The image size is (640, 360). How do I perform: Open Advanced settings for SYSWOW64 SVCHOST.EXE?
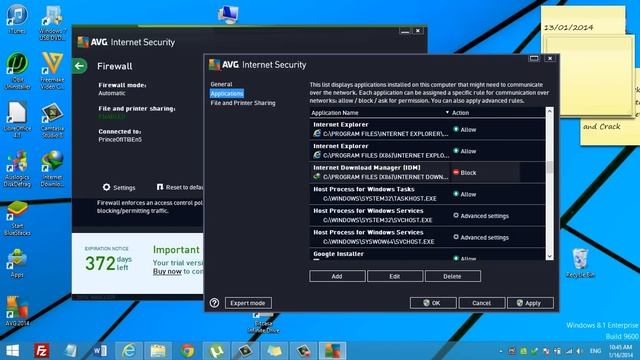(482, 237)
